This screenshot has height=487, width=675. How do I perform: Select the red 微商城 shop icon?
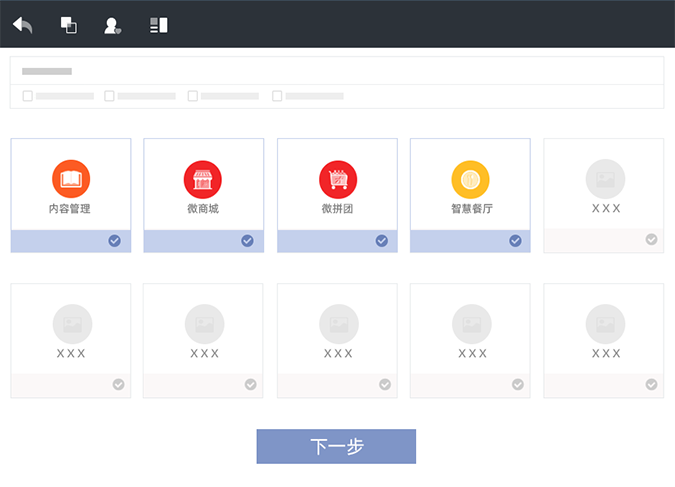pos(203,179)
